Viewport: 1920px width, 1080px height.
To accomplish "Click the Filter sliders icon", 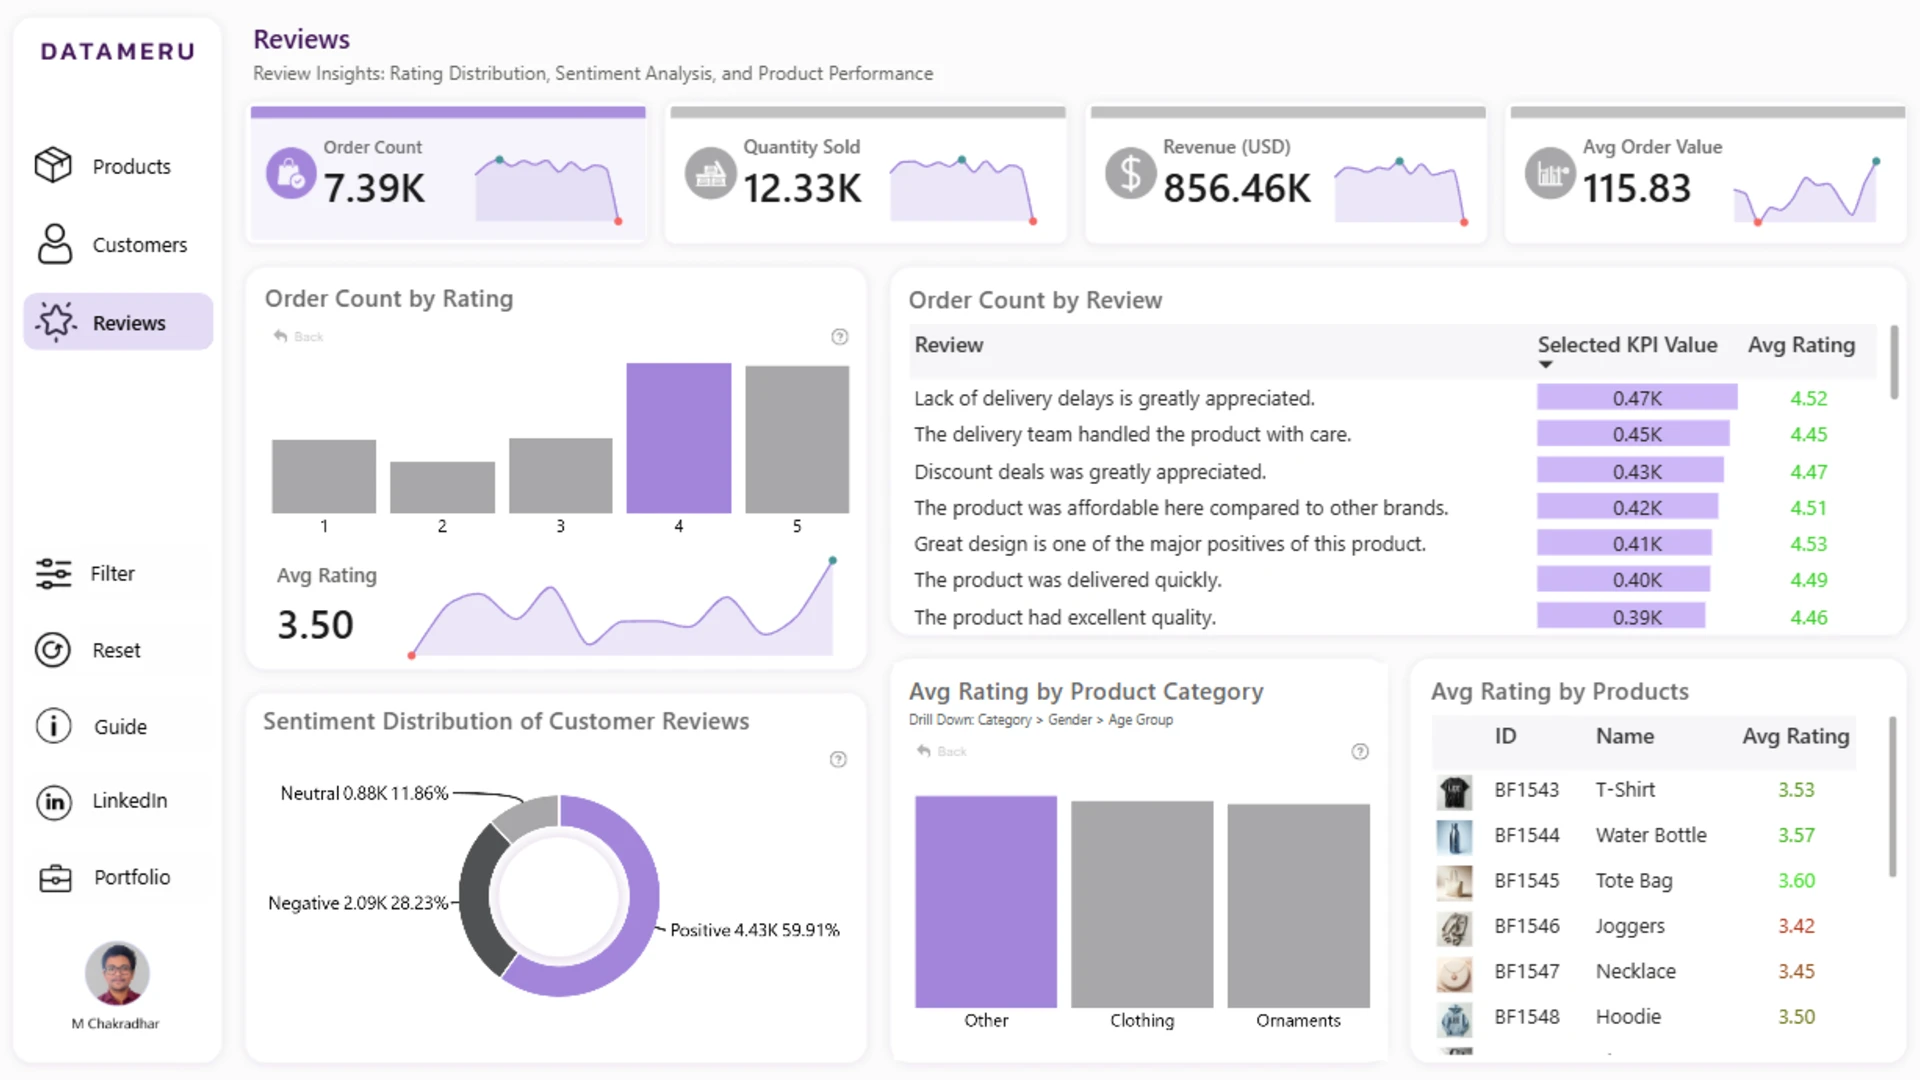I will click(53, 573).
